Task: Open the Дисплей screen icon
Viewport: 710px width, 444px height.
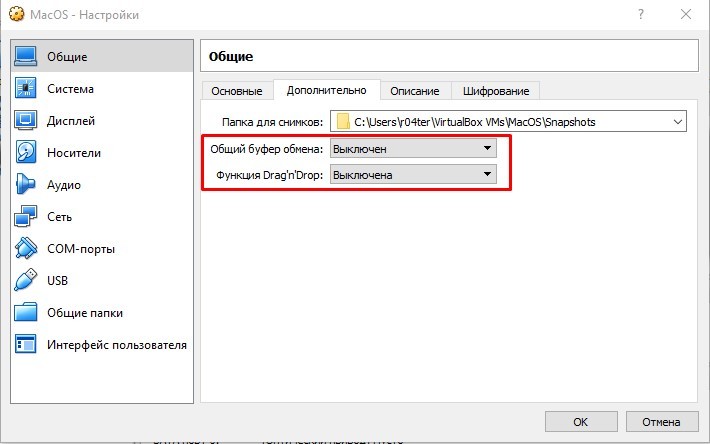Action: coord(26,121)
